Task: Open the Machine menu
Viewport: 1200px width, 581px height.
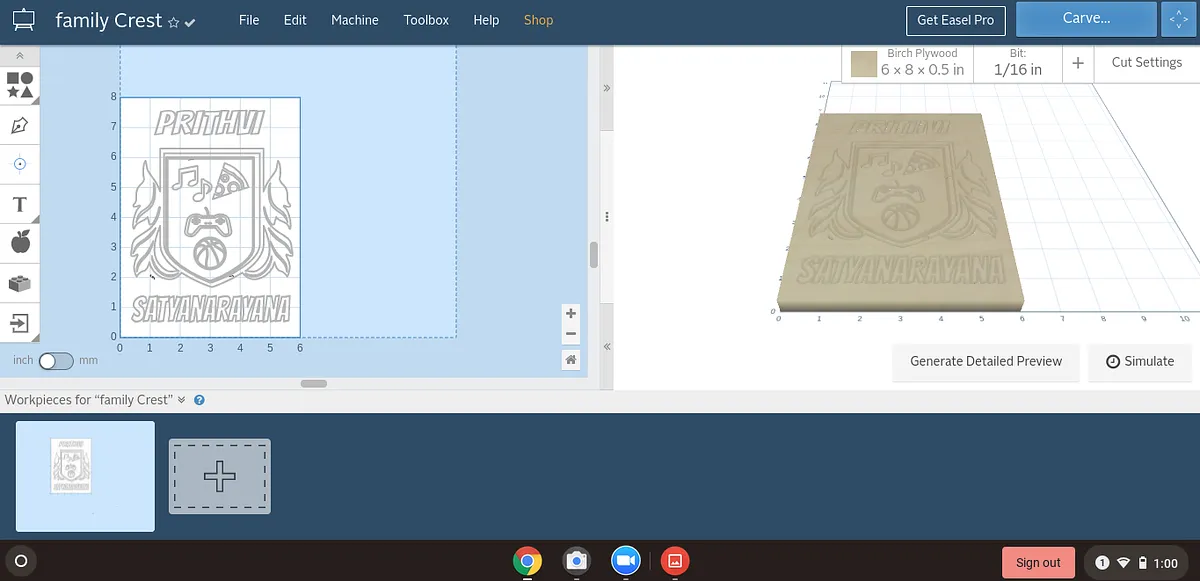Action: [x=355, y=20]
